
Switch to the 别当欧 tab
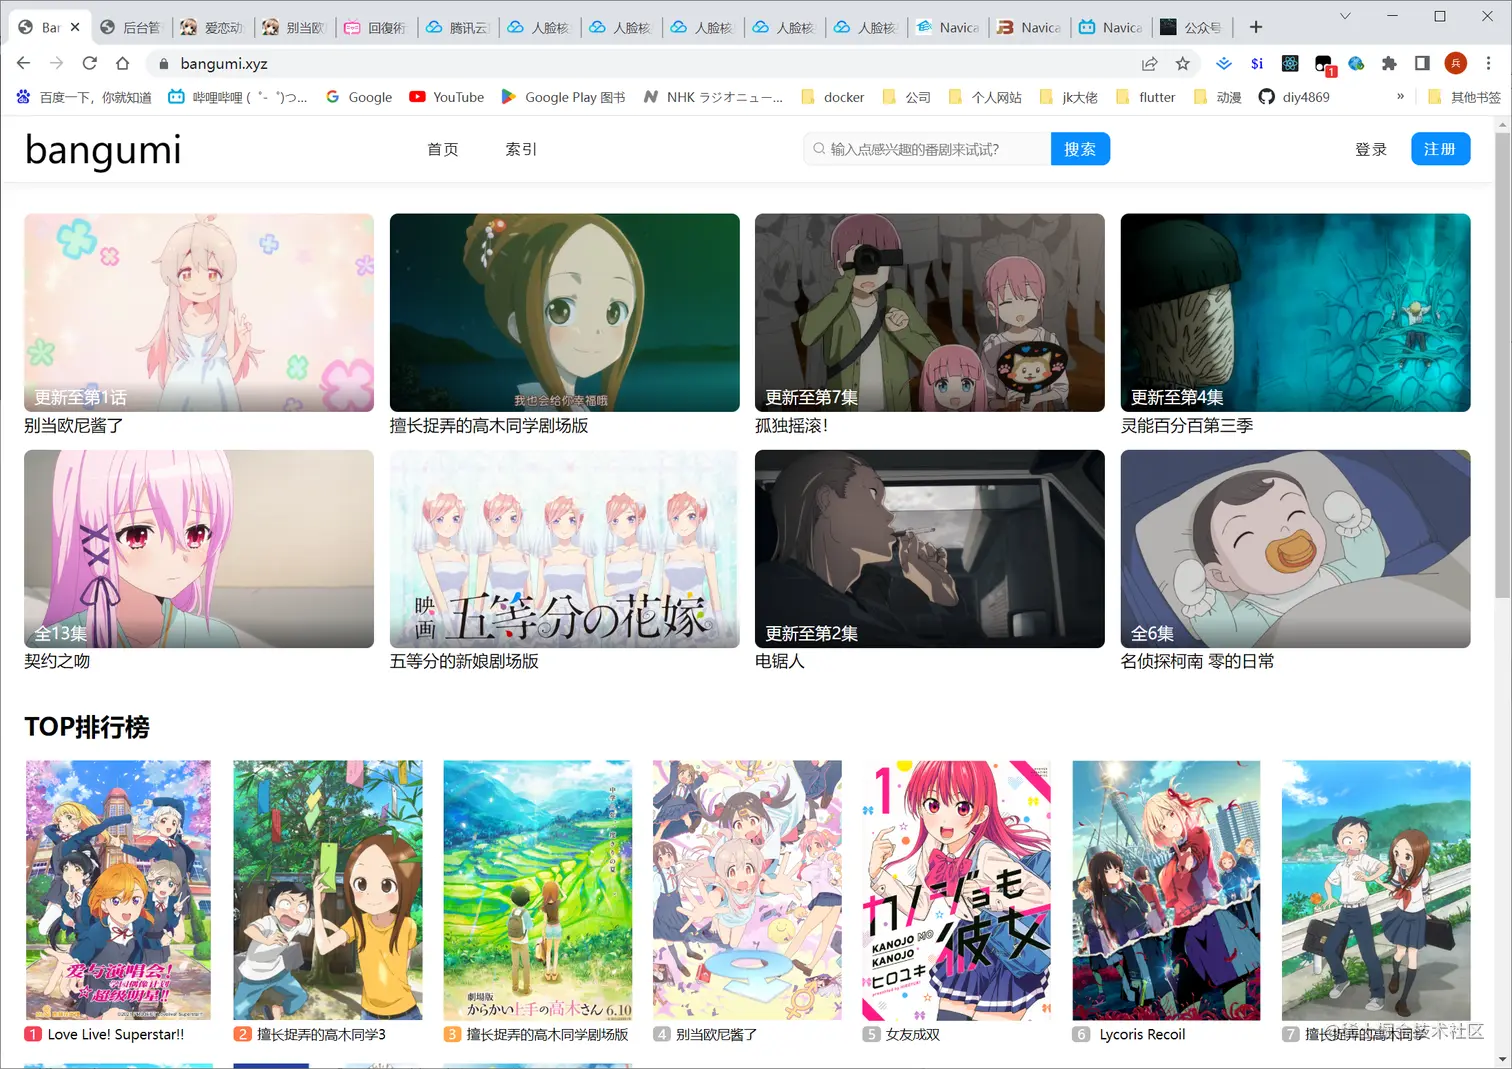coord(294,27)
